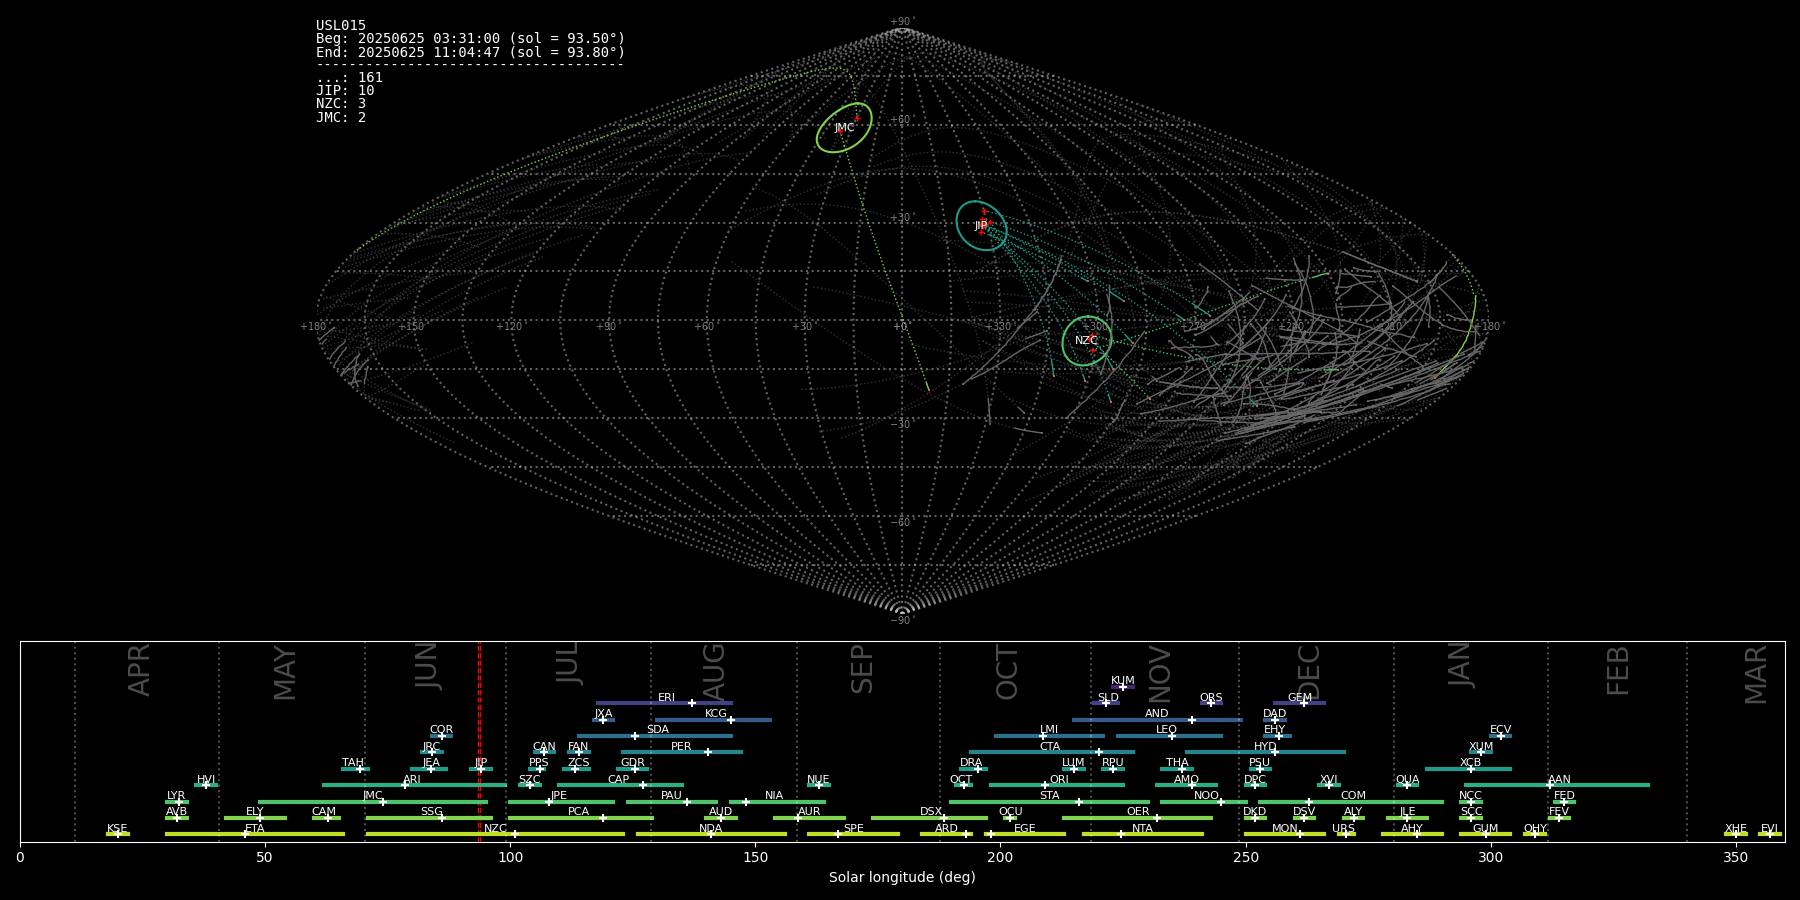
Task: Click the 'DEC' month label
Action: [1308, 672]
